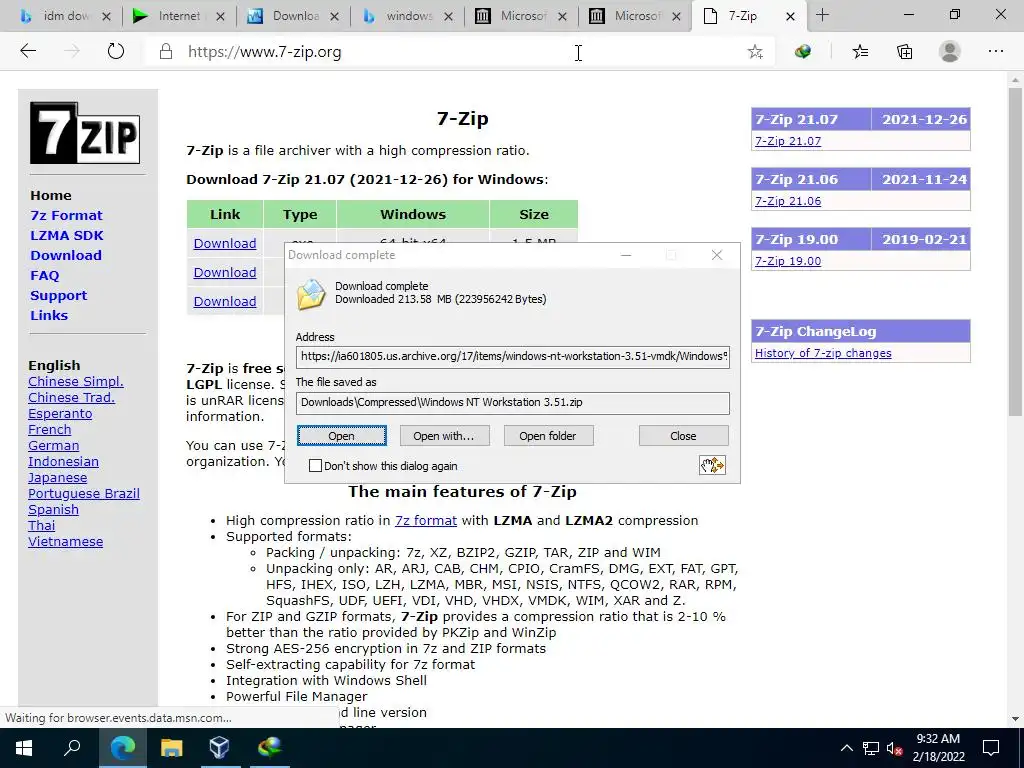
Task: Check Don't show this dialog again
Action: tap(315, 466)
